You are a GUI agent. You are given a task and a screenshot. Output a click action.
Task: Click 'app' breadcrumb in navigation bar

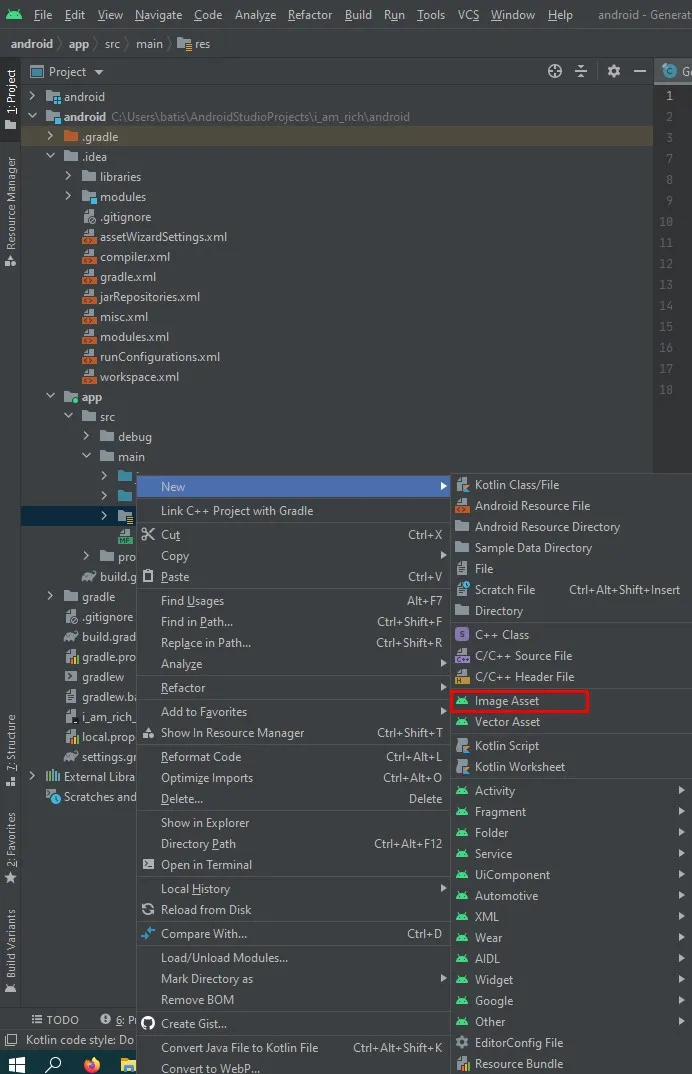[x=79, y=44]
